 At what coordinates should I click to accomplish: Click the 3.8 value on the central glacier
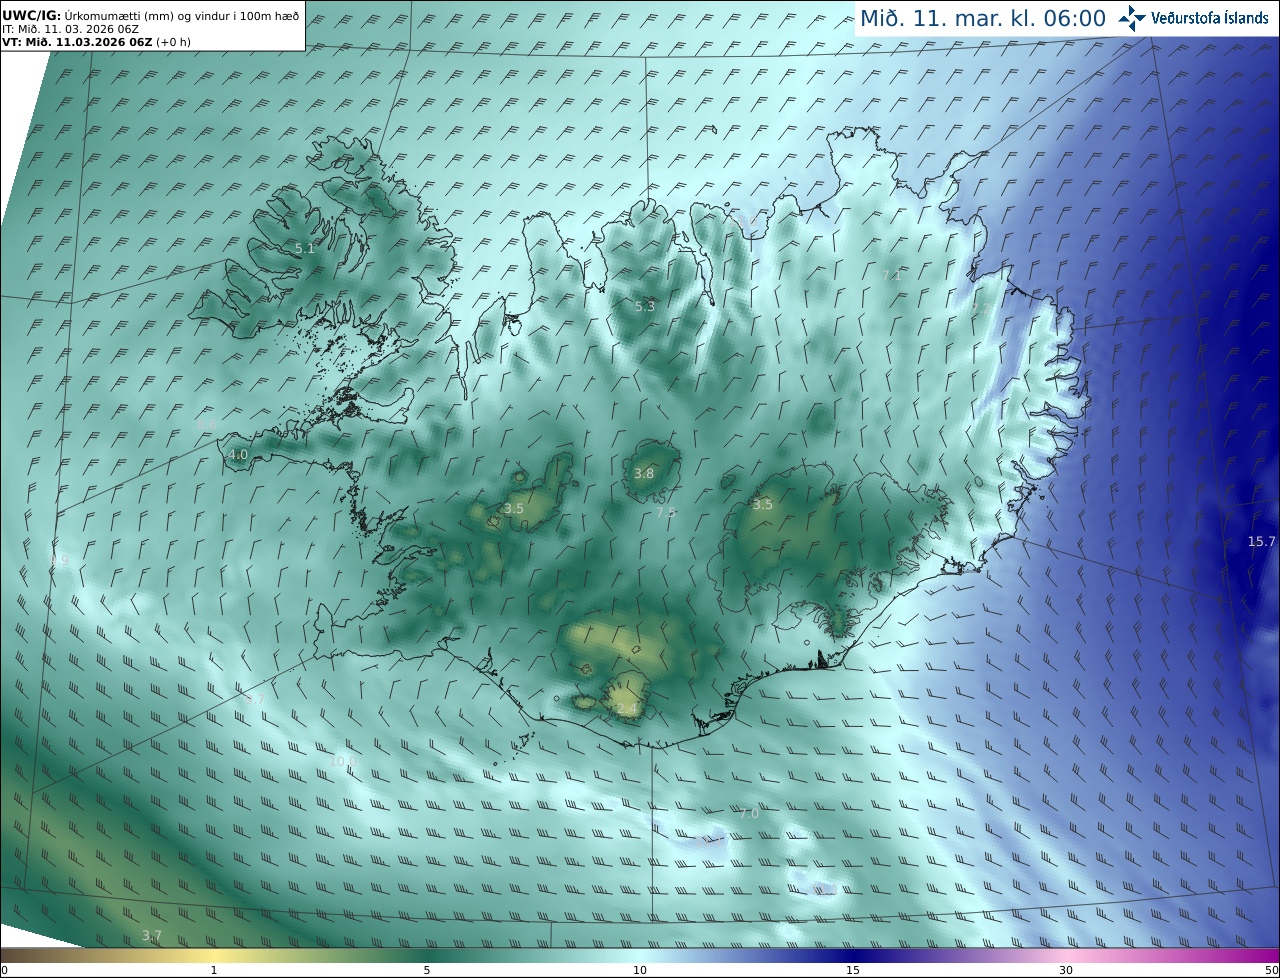click(644, 474)
